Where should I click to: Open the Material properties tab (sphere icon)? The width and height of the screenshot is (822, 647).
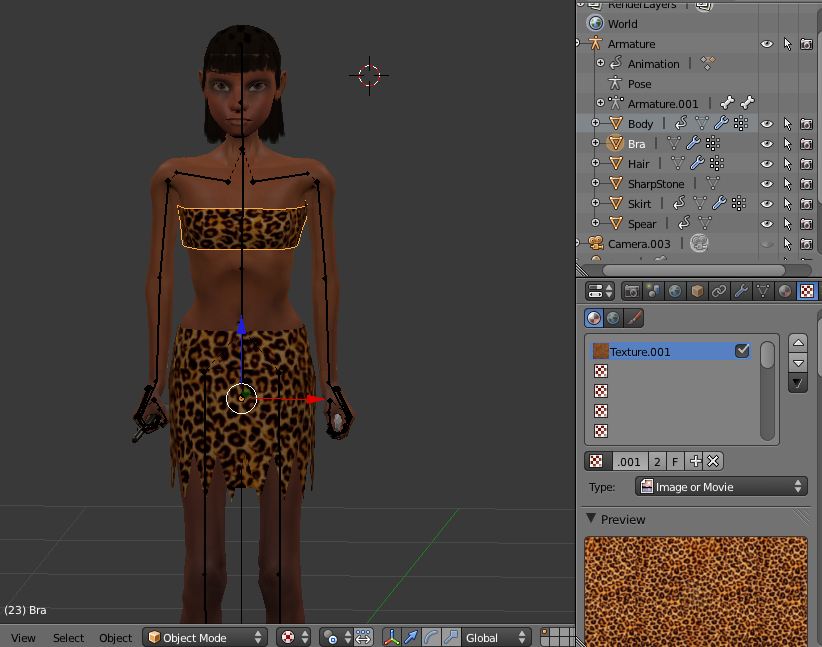coord(786,291)
